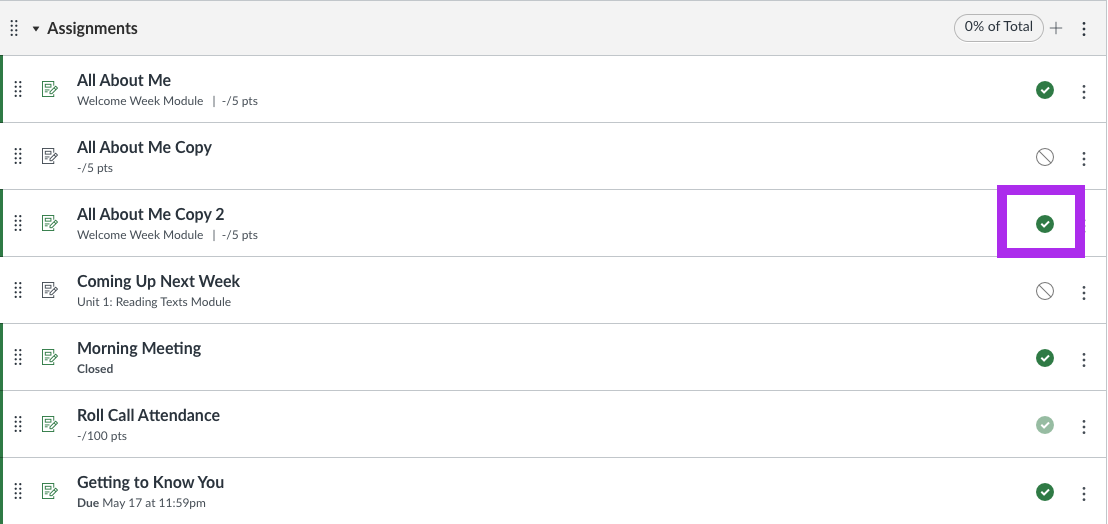The width and height of the screenshot is (1108, 524).
Task: Open options menu for All About Me Copy
Action: point(1084,158)
